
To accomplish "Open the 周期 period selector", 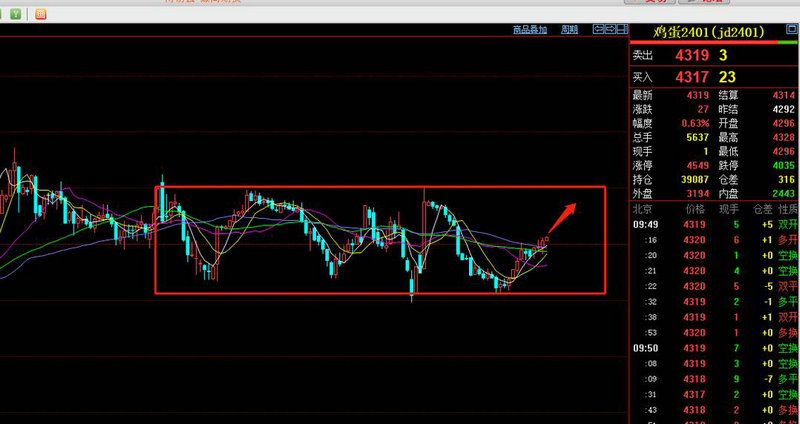I will click(x=569, y=30).
